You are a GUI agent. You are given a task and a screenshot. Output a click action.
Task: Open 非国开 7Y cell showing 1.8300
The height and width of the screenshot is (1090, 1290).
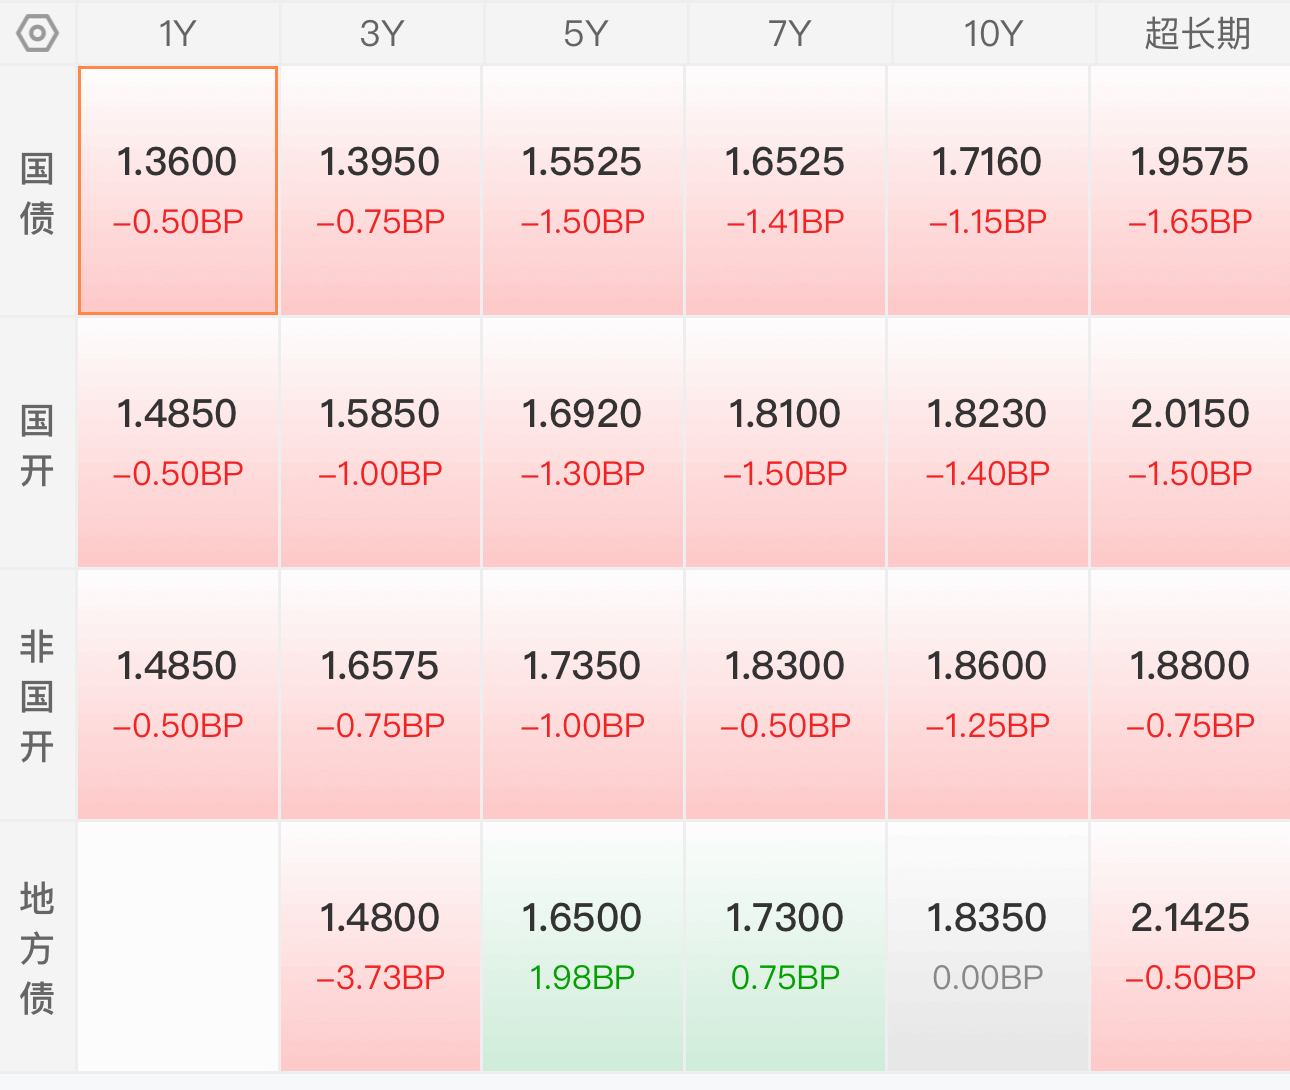[x=785, y=695]
